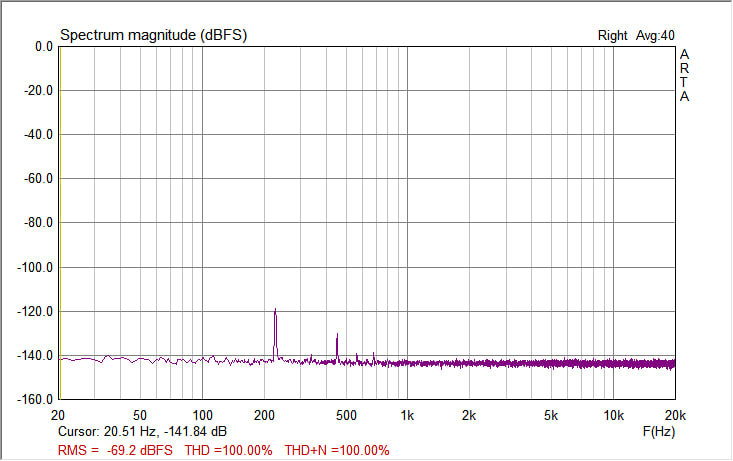Click the 'Avg:40' averaging label

point(655,36)
